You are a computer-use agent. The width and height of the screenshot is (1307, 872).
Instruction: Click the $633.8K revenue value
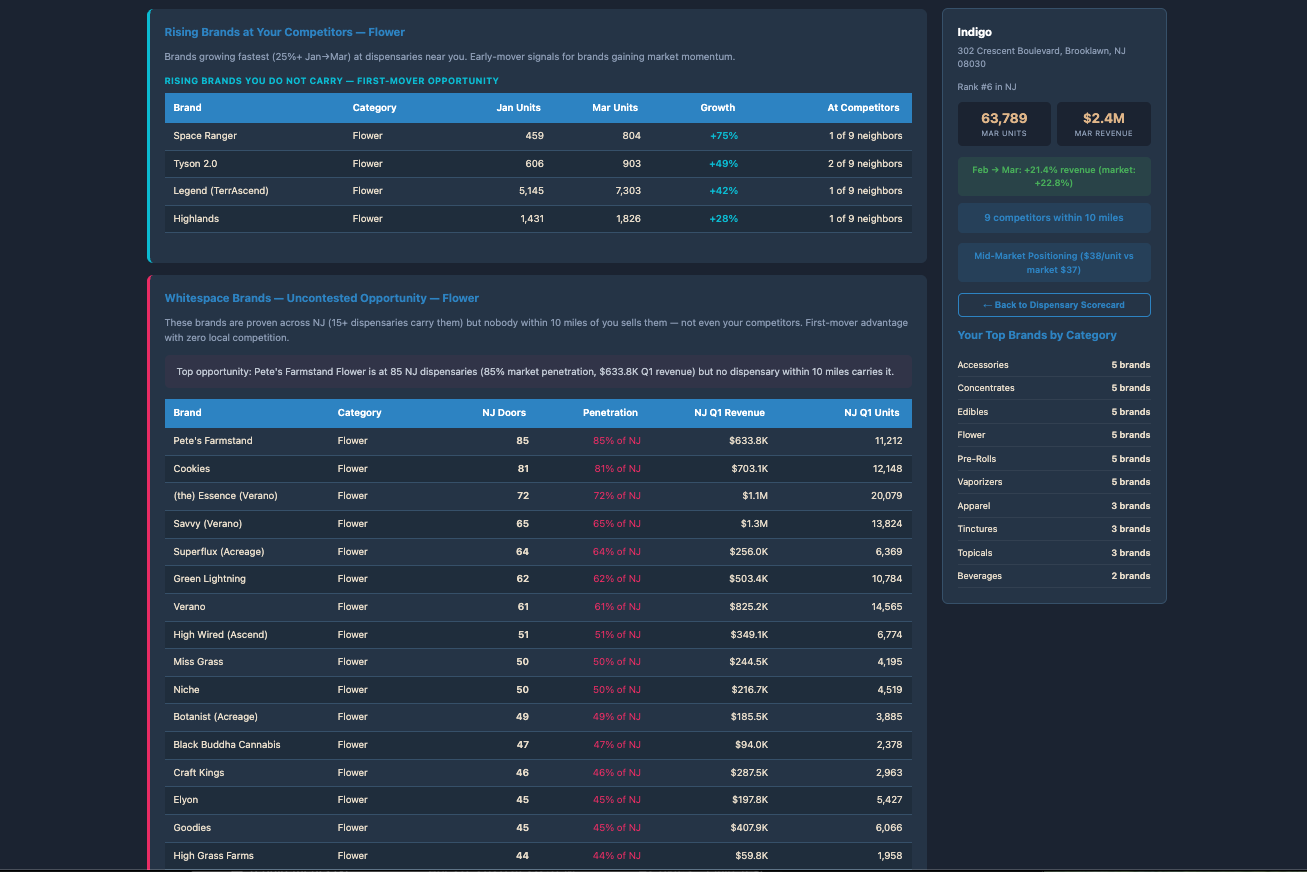click(x=749, y=441)
